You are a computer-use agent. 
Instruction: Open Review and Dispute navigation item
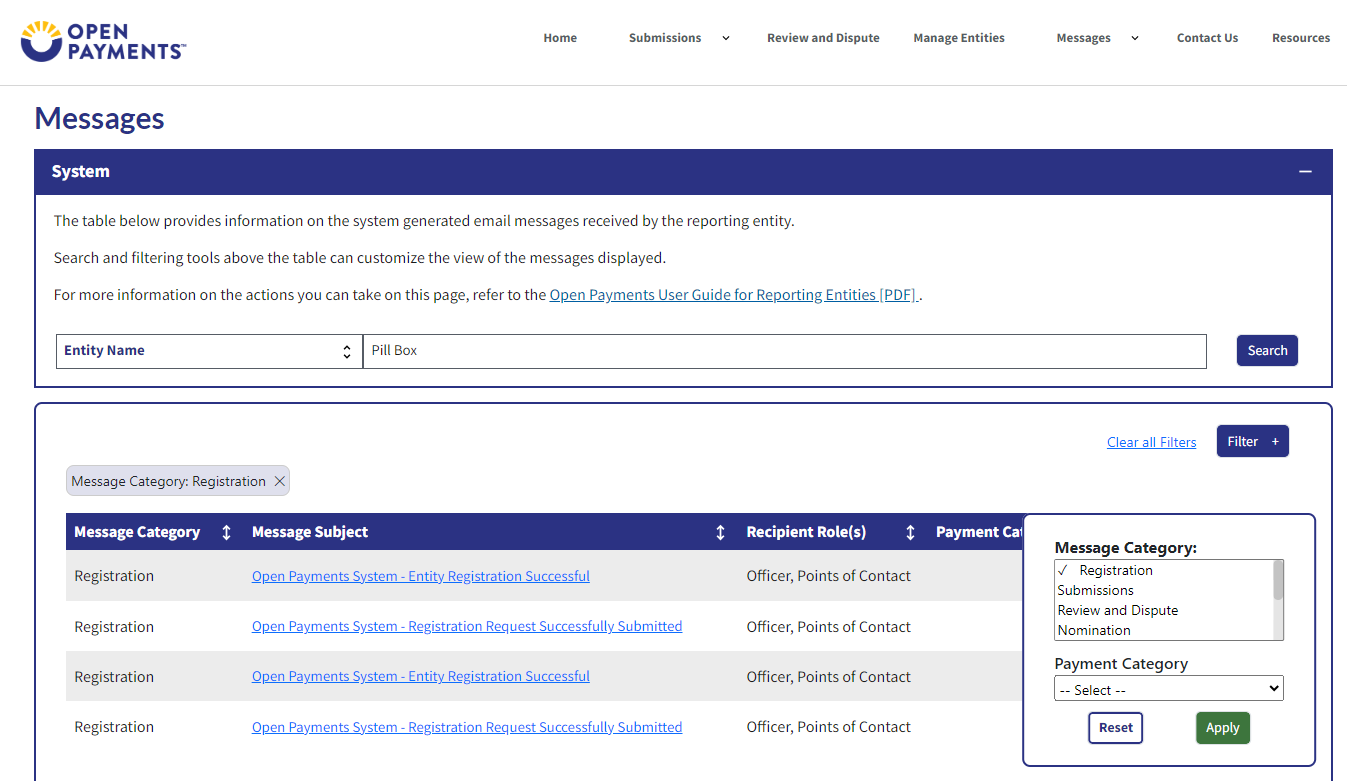click(823, 38)
